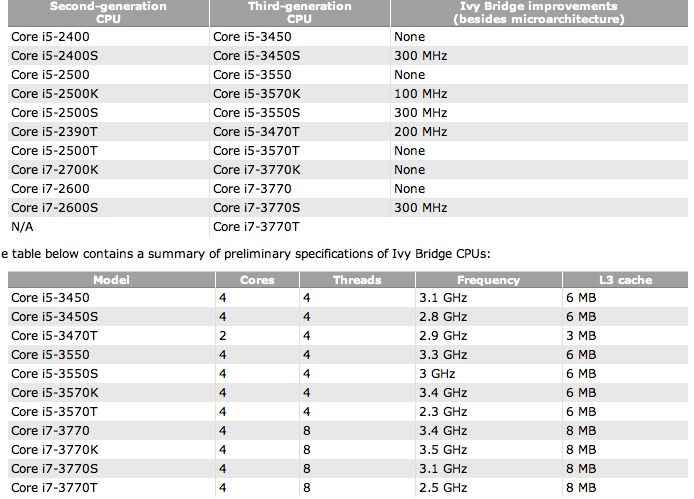Select "6 MB" in the Core i5-3450 row
The width and height of the screenshot is (694, 499).
[x=581, y=298]
